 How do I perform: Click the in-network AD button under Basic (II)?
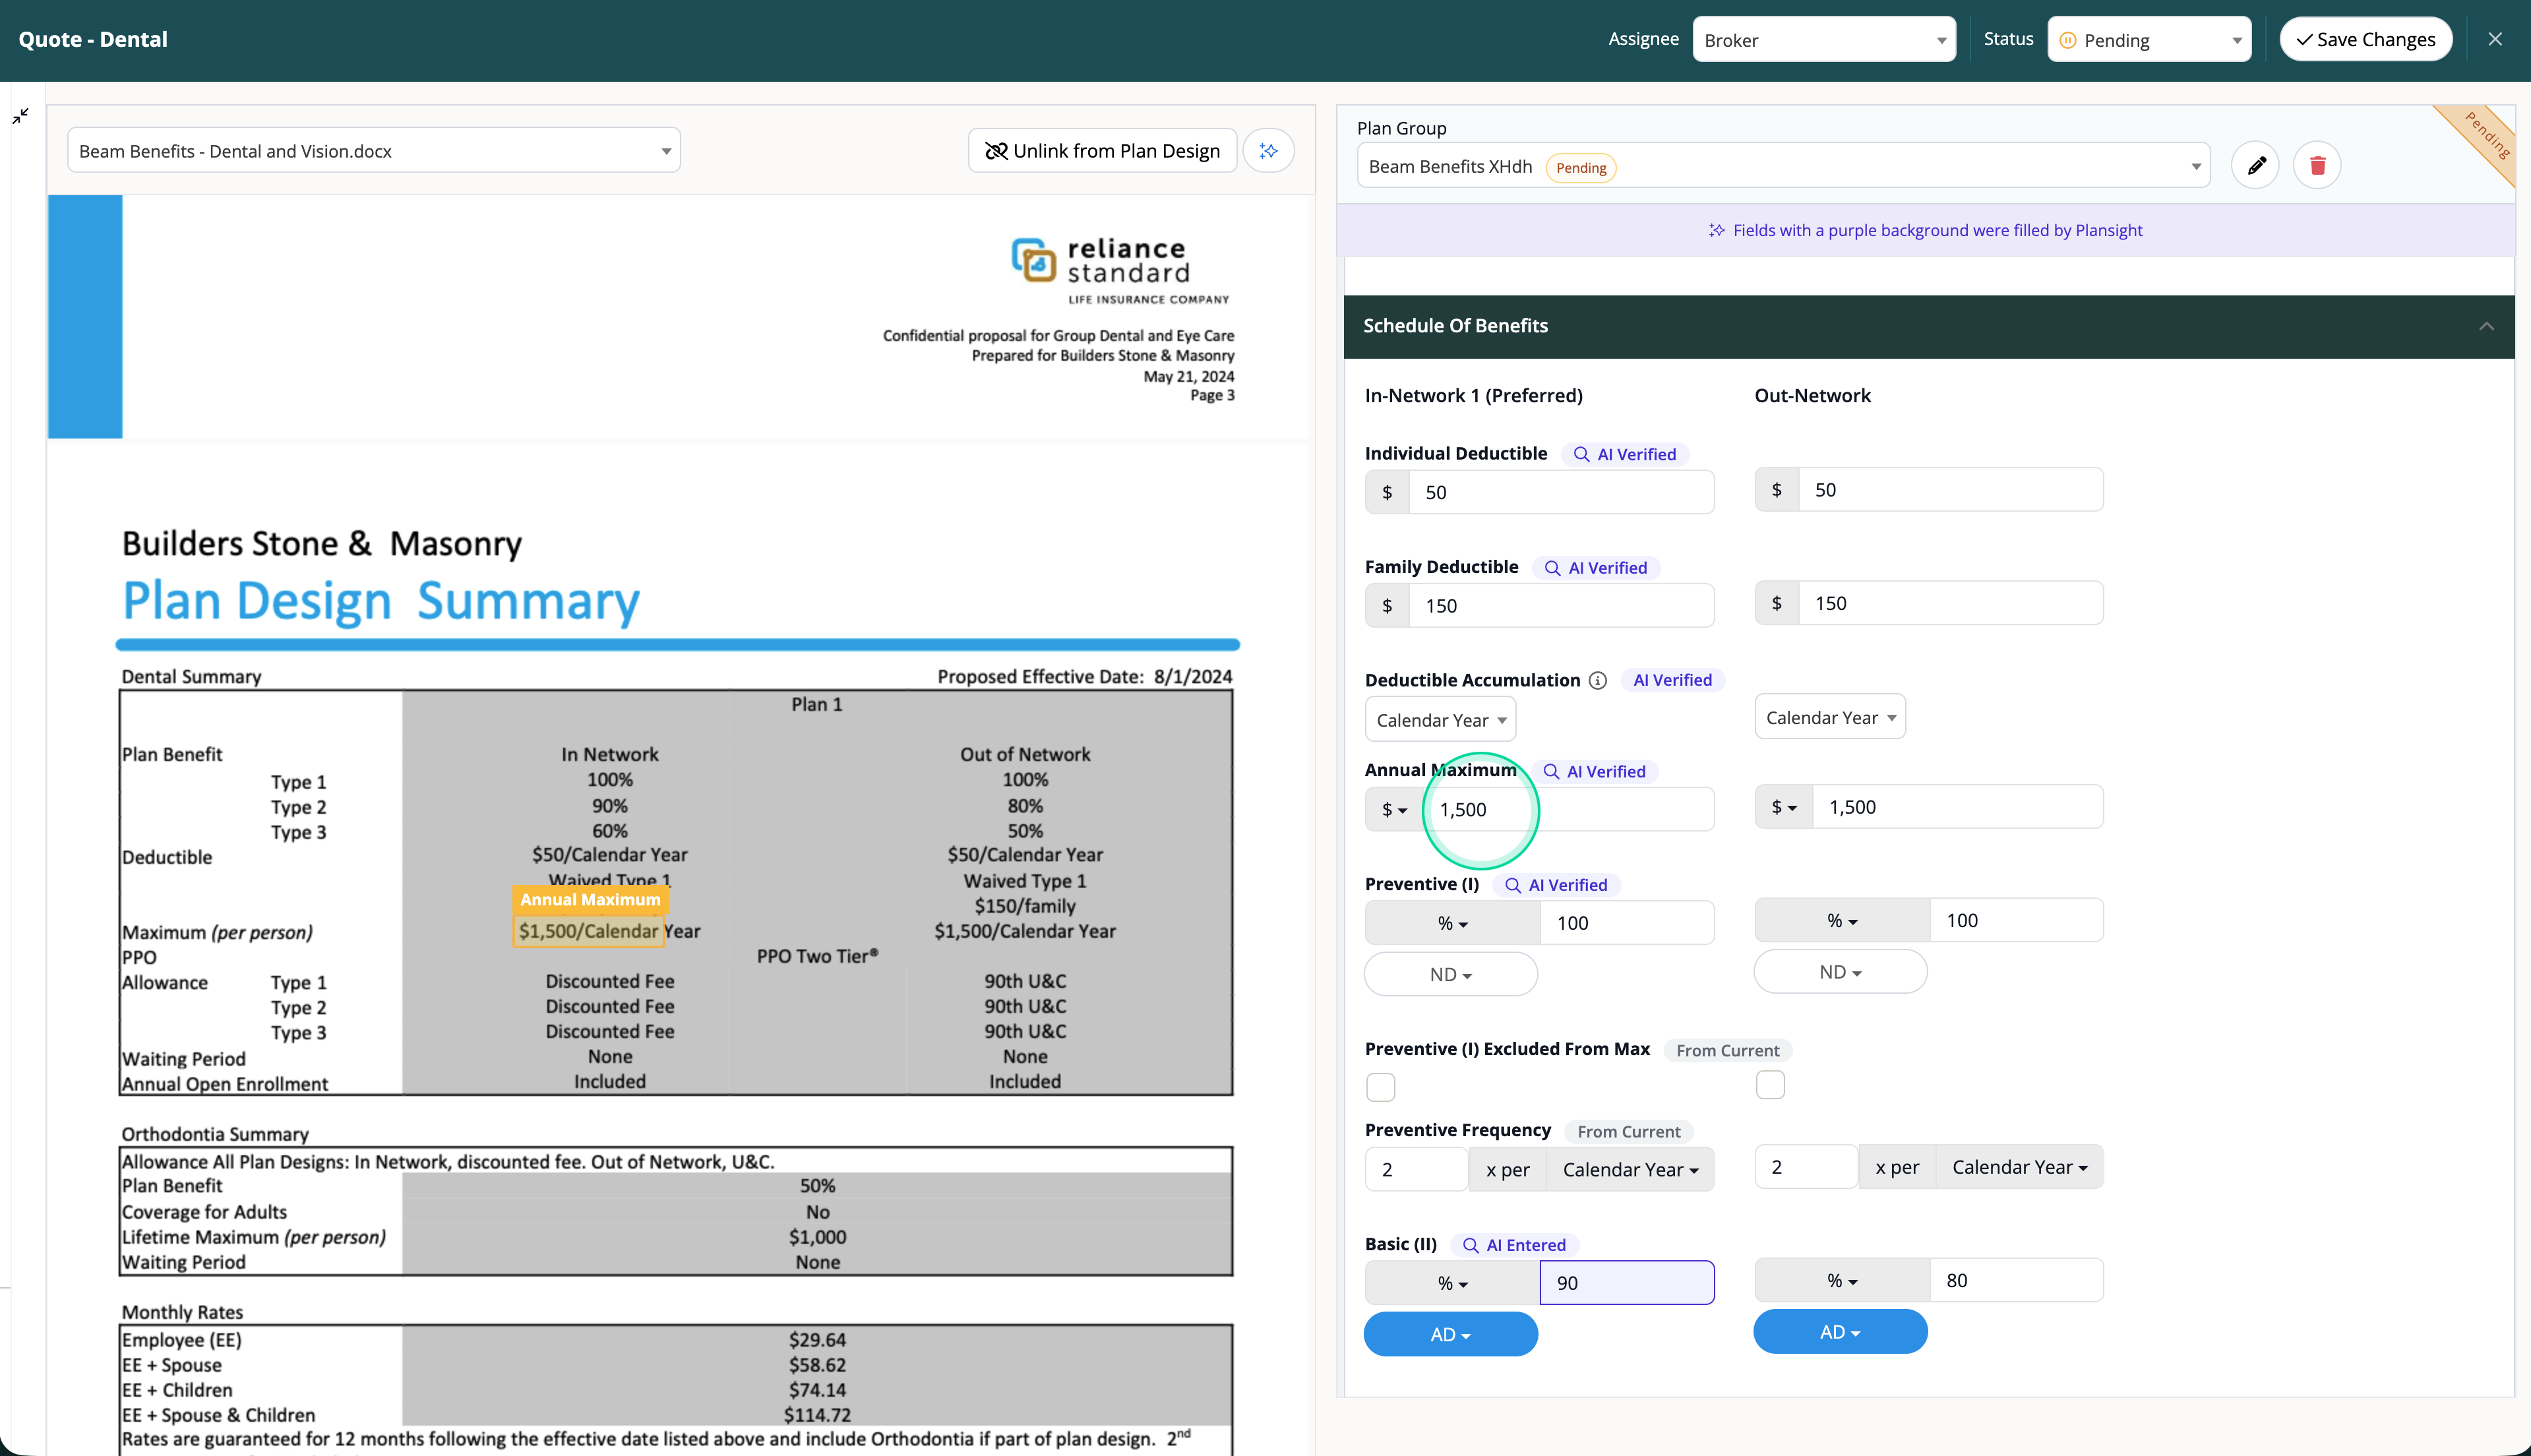[1450, 1334]
